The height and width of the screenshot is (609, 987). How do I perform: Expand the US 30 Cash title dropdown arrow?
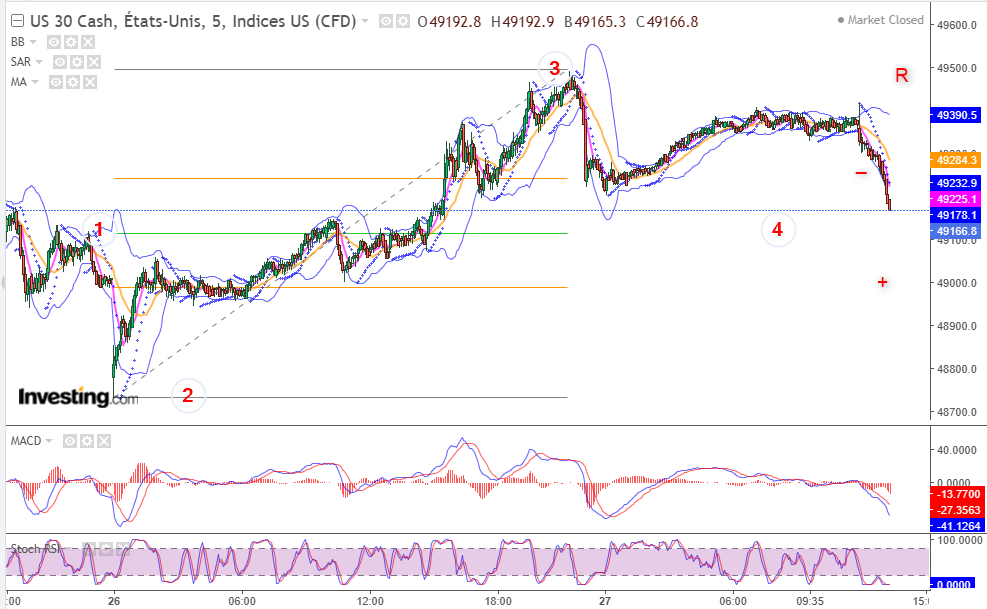(364, 22)
